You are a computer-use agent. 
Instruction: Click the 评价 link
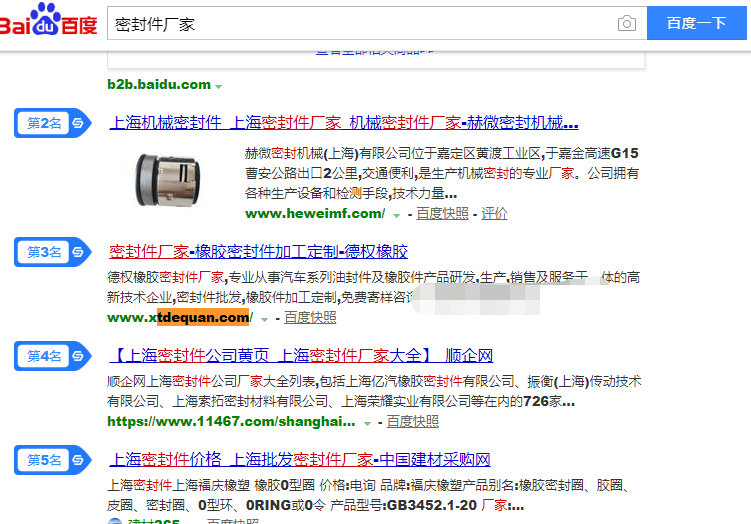pos(494,213)
